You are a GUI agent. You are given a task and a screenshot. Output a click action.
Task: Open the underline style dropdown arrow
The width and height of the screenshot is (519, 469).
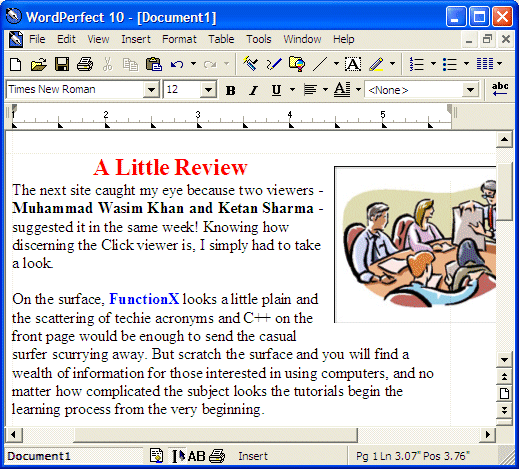292,89
